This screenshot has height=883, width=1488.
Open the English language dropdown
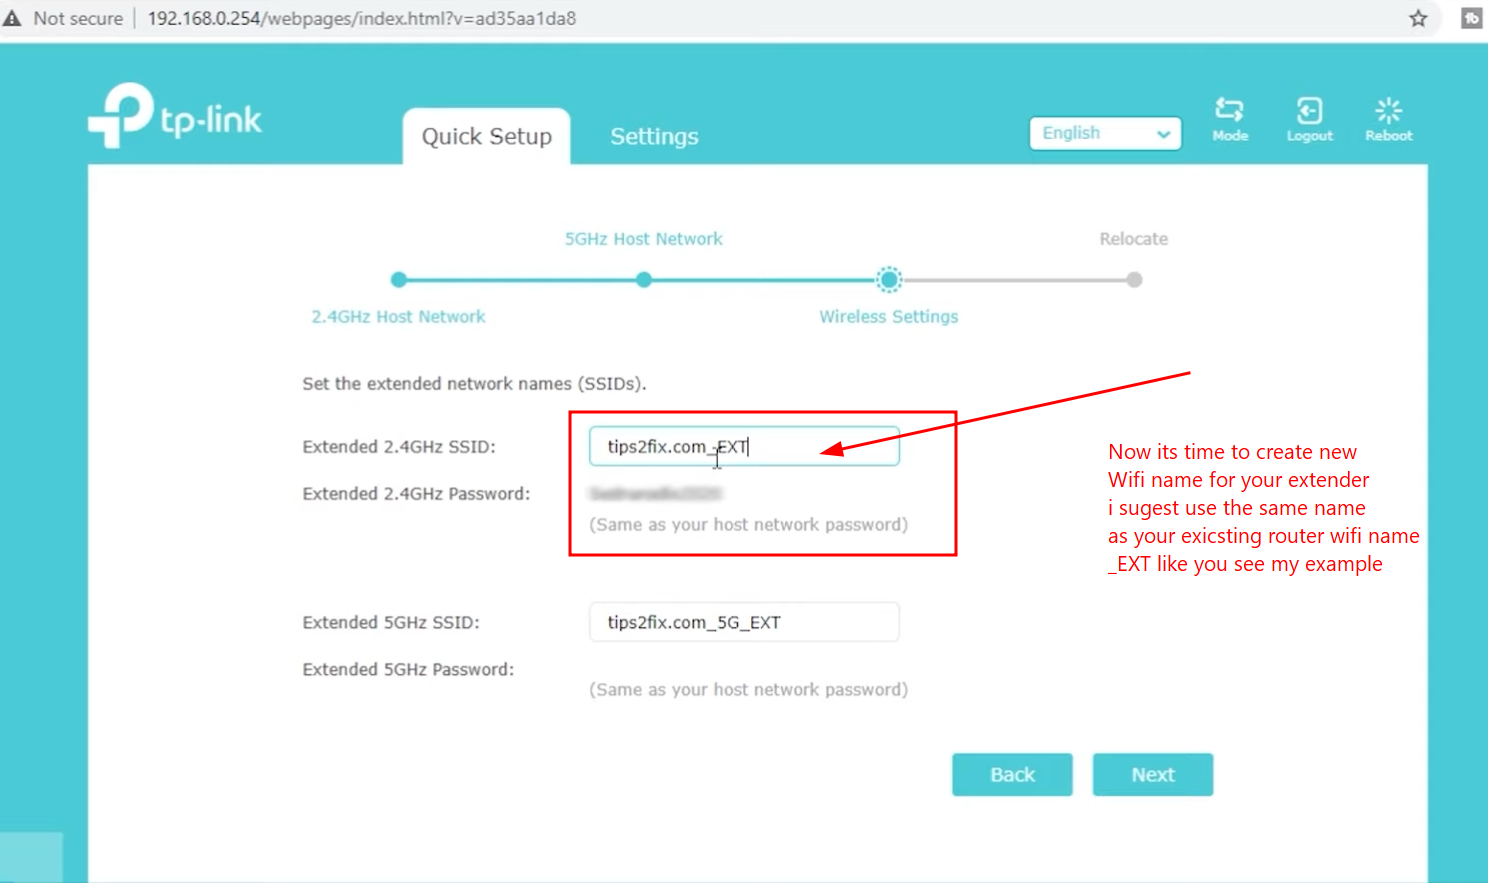point(1105,133)
